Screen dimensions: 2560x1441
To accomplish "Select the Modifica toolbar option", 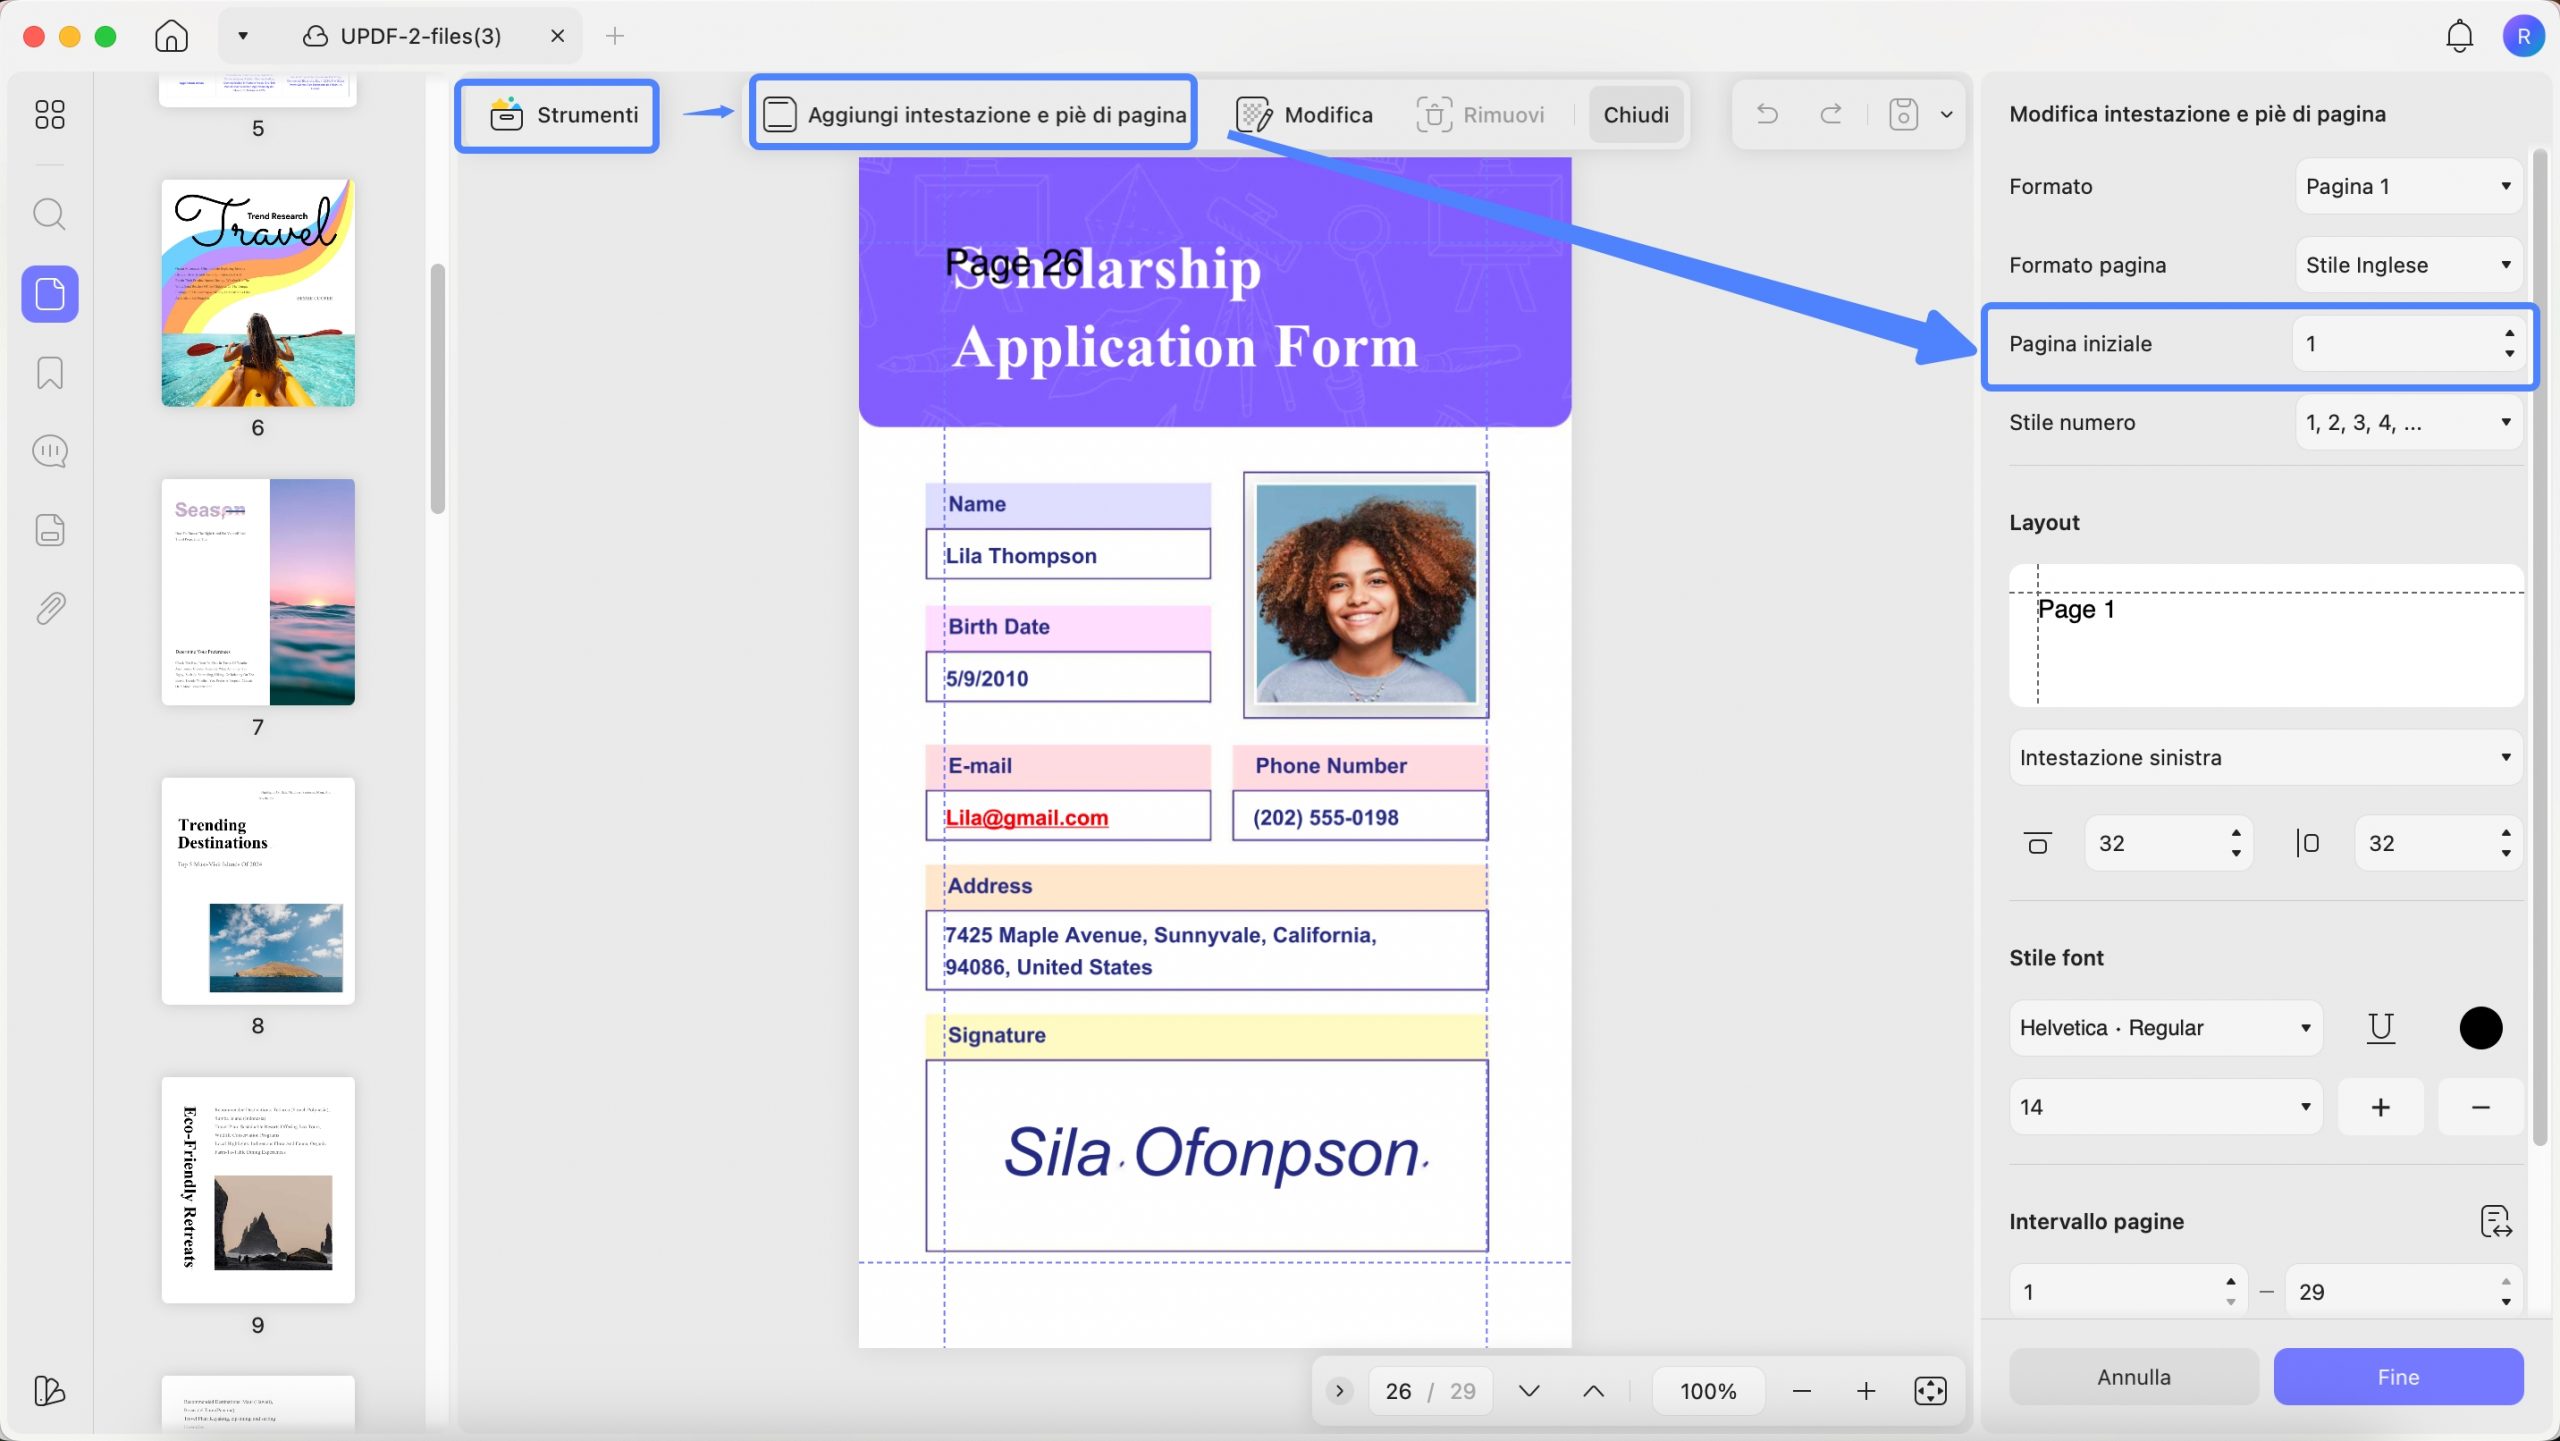I will pyautogui.click(x=1305, y=115).
